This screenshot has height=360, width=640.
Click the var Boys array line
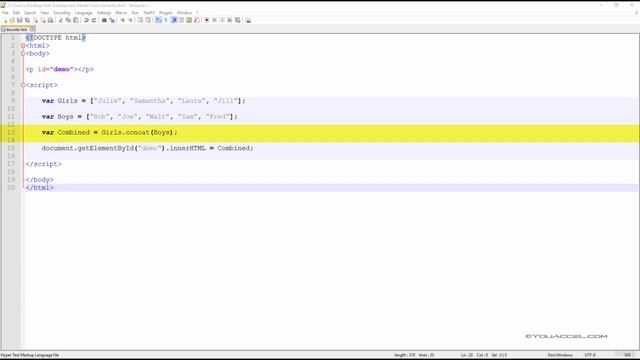[140, 117]
